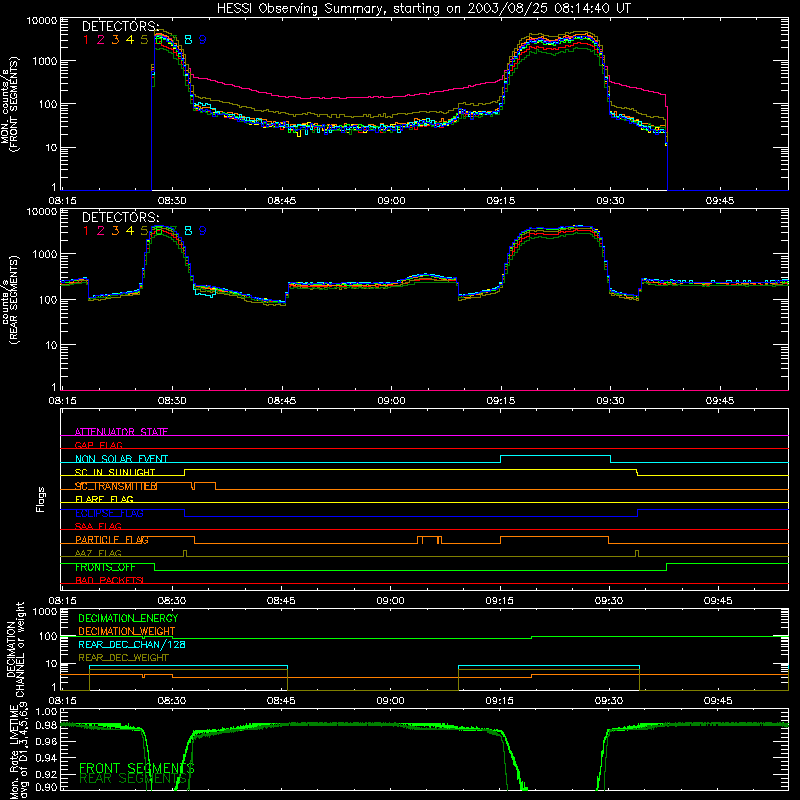Click the NON_SOLAR_EVENT flag label
Screen dimensions: 800x800
coord(121,459)
